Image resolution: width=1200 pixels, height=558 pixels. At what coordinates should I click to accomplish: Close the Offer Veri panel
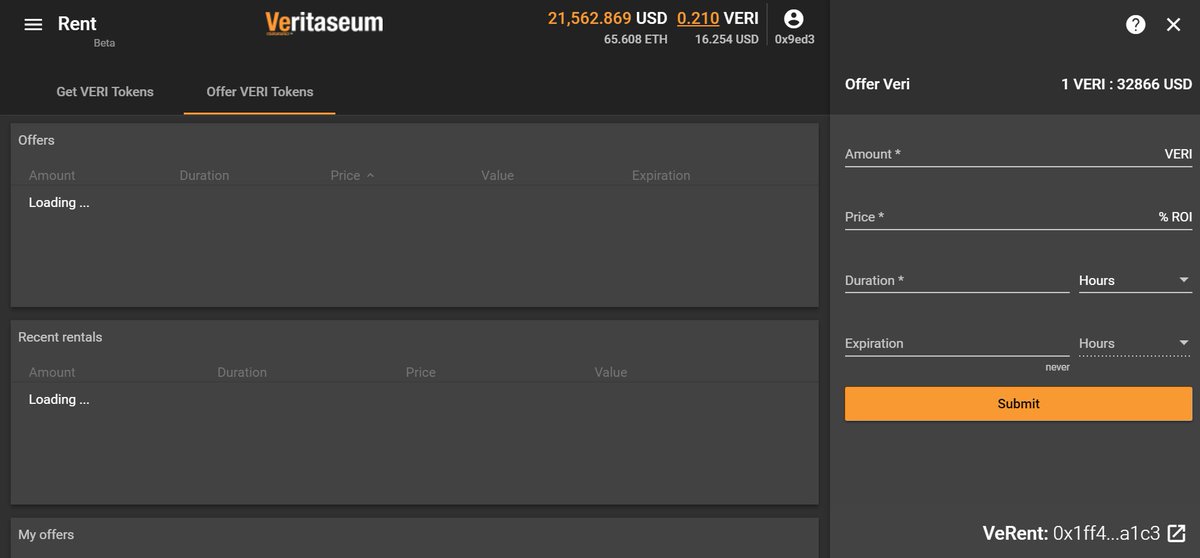point(1174,25)
